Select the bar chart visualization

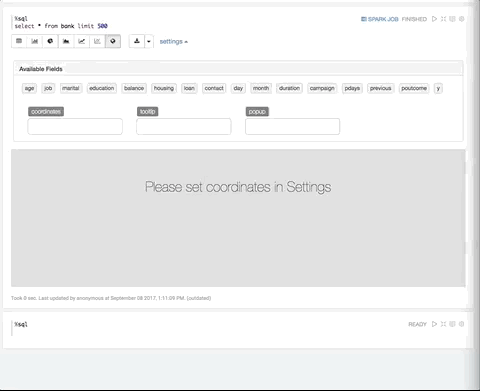(35, 41)
